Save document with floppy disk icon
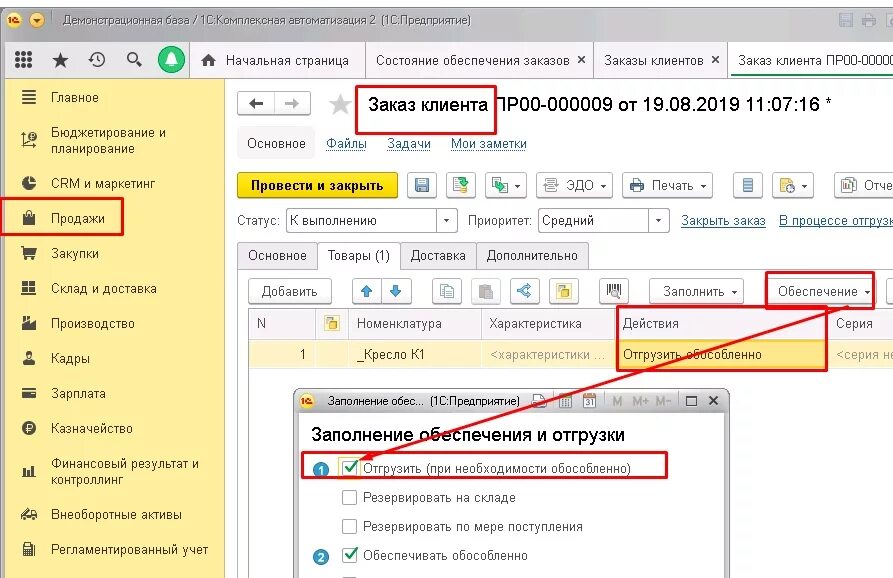Viewport: 893px width, 578px height. coord(422,185)
